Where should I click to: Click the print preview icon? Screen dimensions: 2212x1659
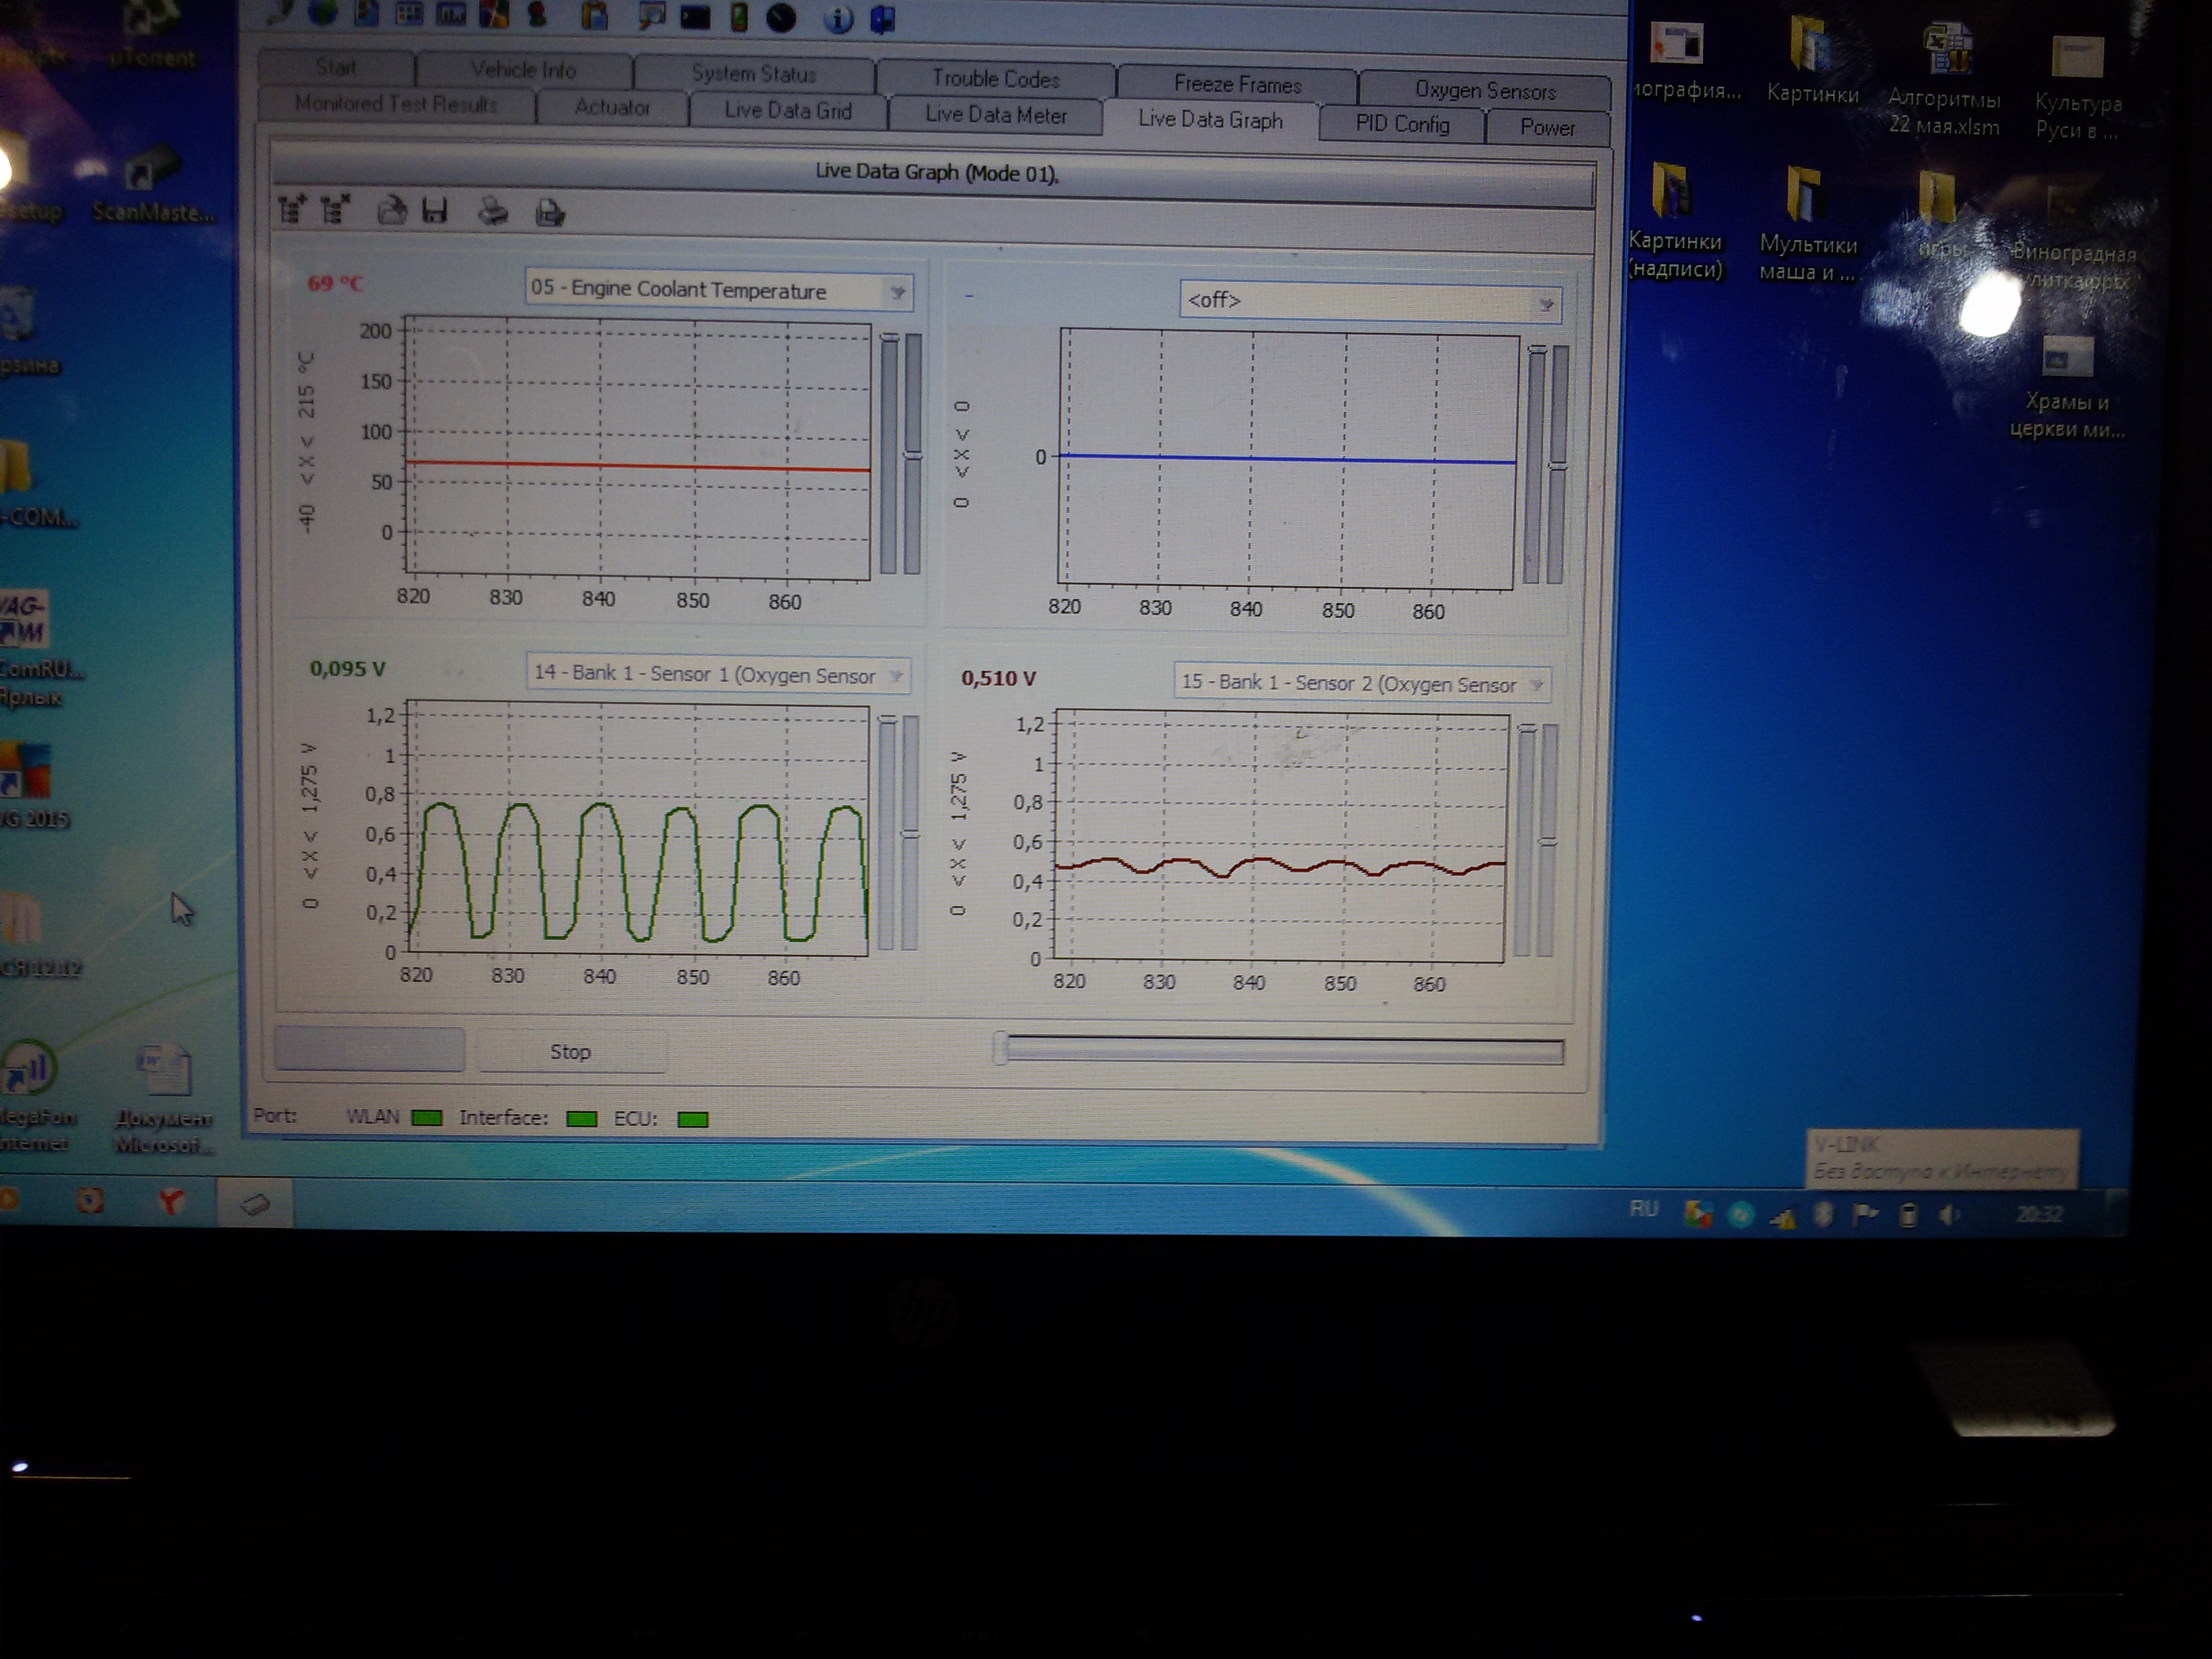point(550,213)
